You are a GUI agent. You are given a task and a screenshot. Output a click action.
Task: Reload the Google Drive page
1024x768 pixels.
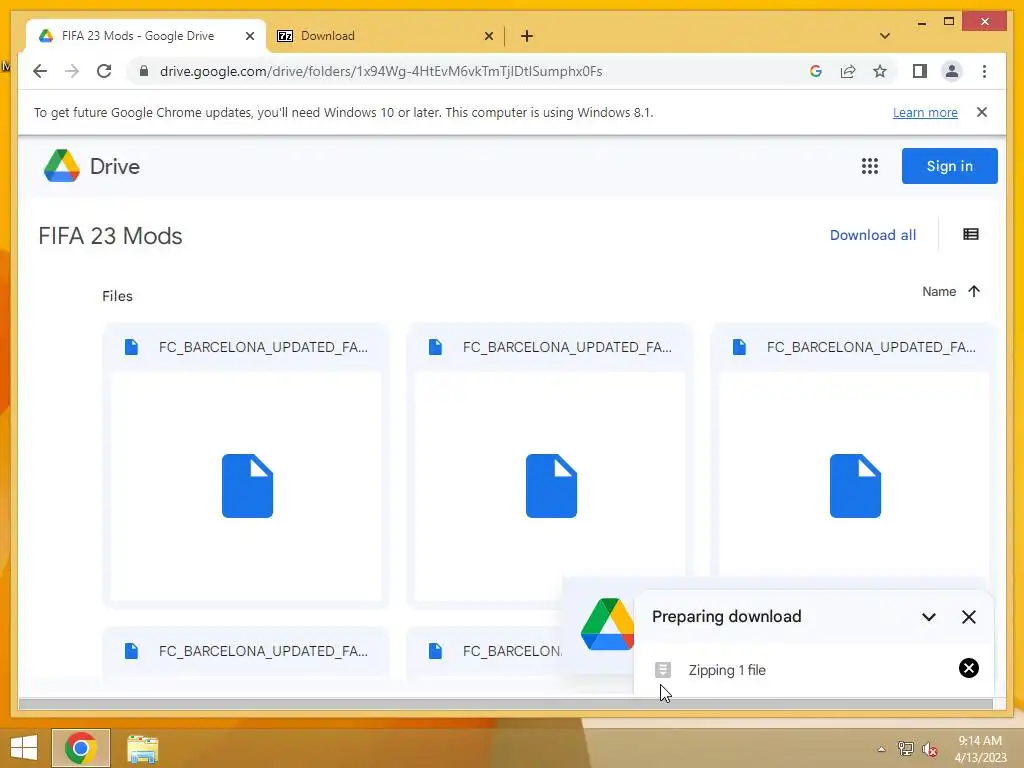tap(104, 71)
